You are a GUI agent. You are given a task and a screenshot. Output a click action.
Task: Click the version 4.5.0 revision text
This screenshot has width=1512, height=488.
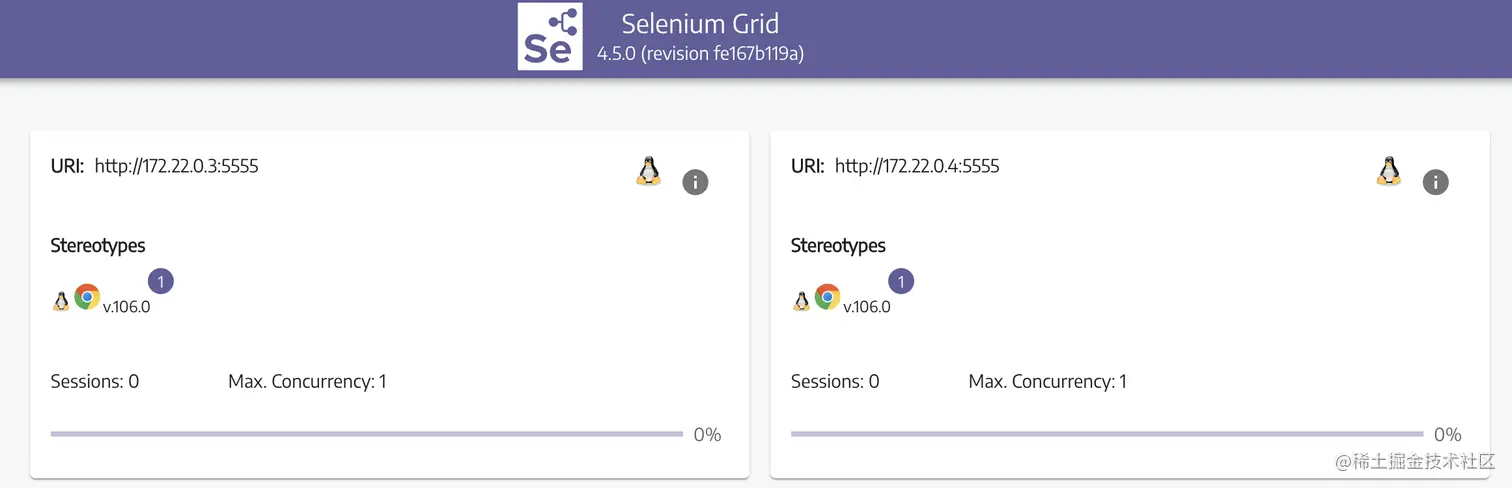click(700, 54)
